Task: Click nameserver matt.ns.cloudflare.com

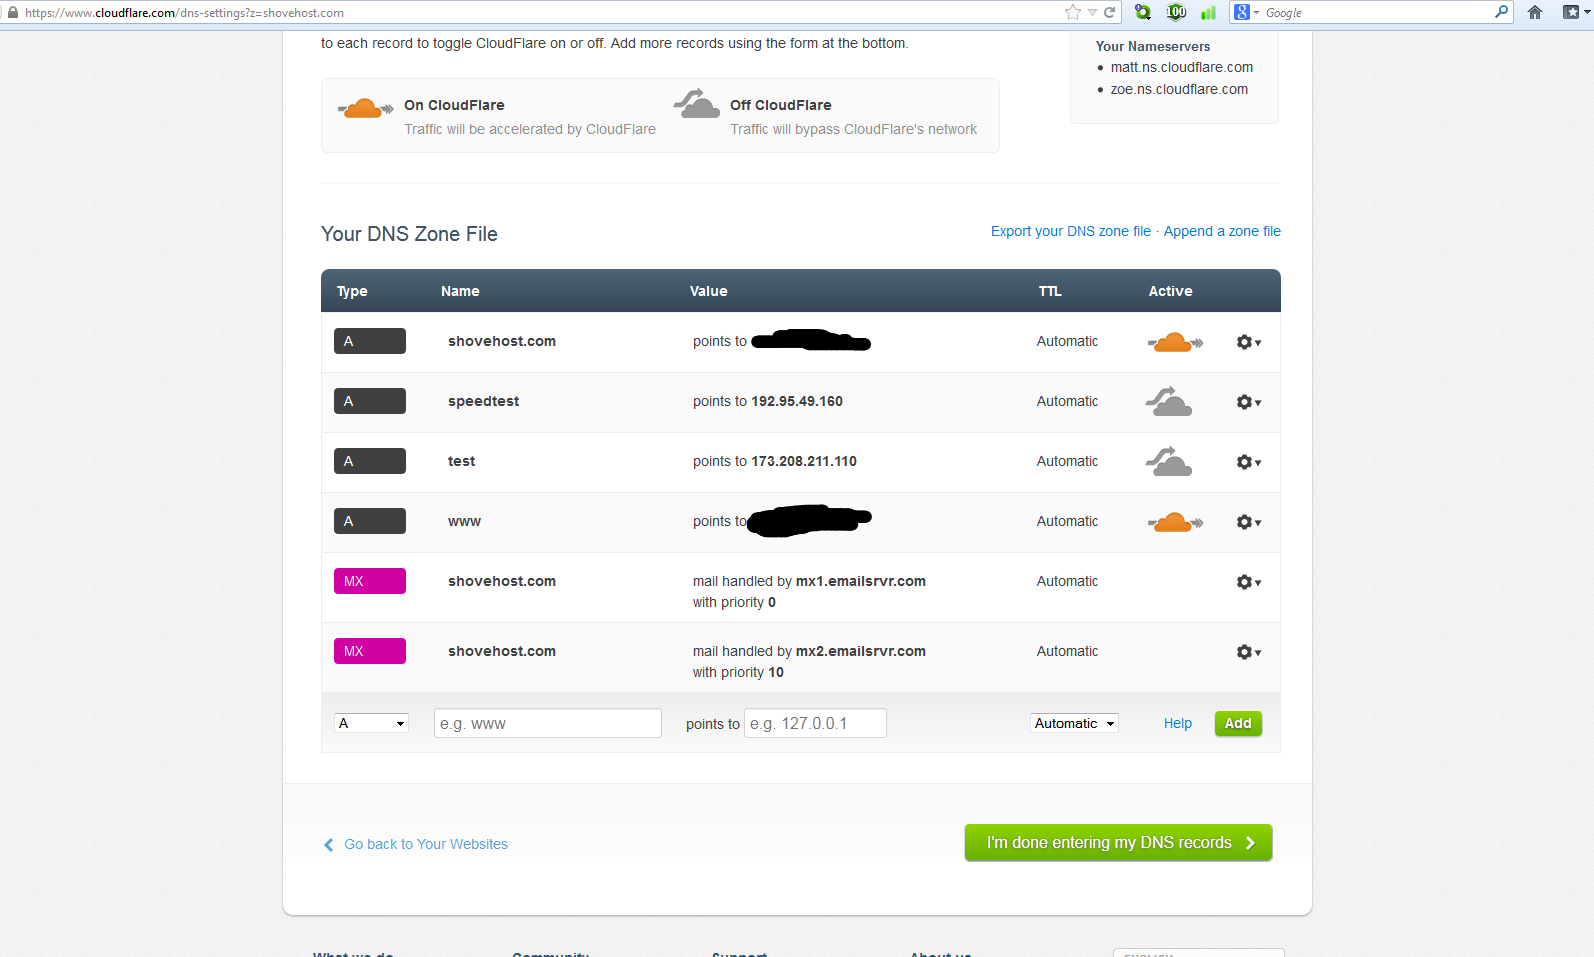Action: pyautogui.click(x=1181, y=67)
